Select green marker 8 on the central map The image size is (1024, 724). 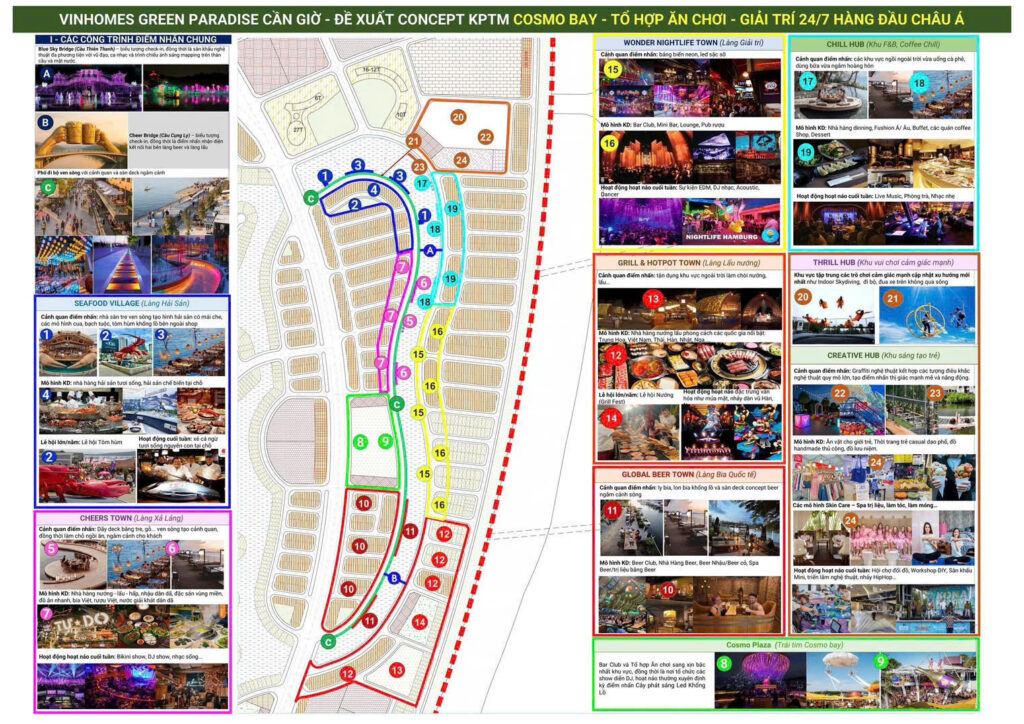click(x=360, y=441)
